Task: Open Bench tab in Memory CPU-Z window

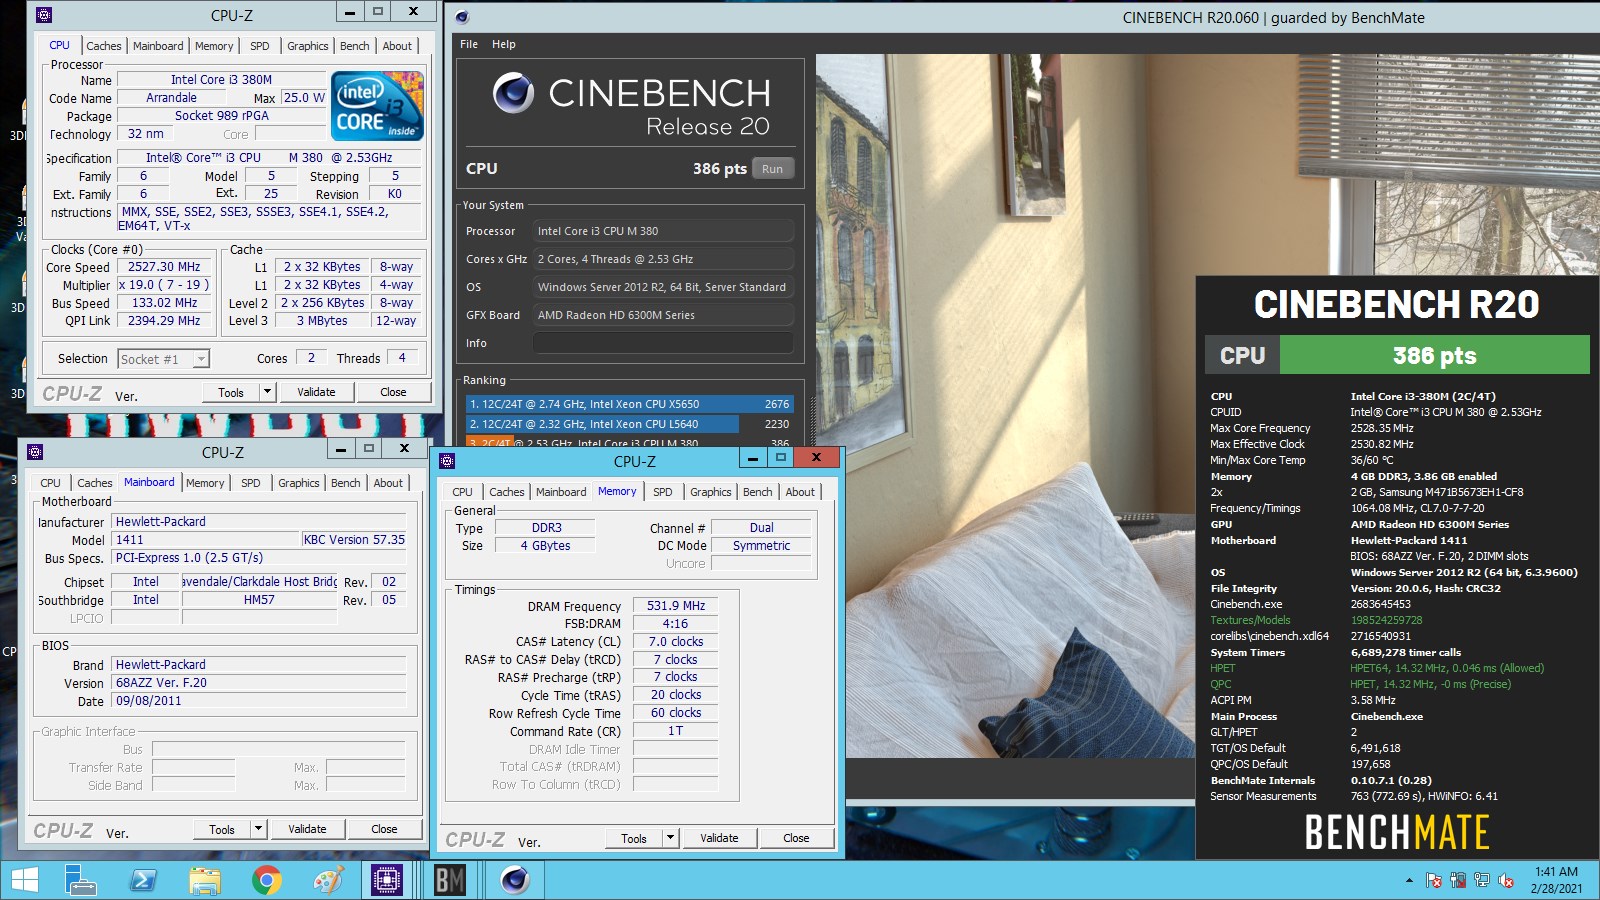Action: (x=758, y=492)
